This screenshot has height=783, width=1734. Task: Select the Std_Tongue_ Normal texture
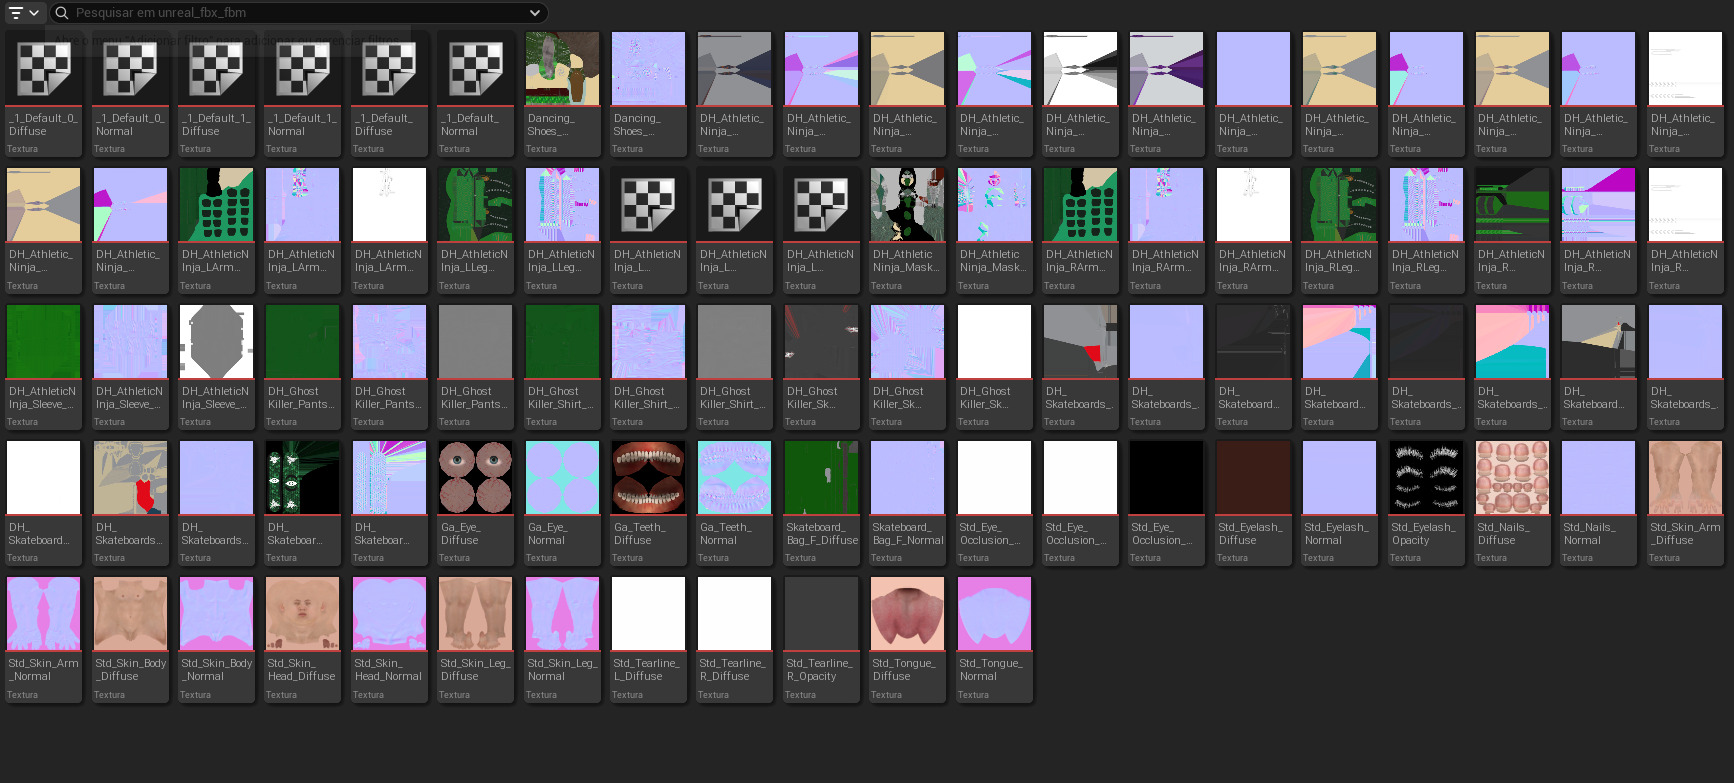click(x=995, y=639)
